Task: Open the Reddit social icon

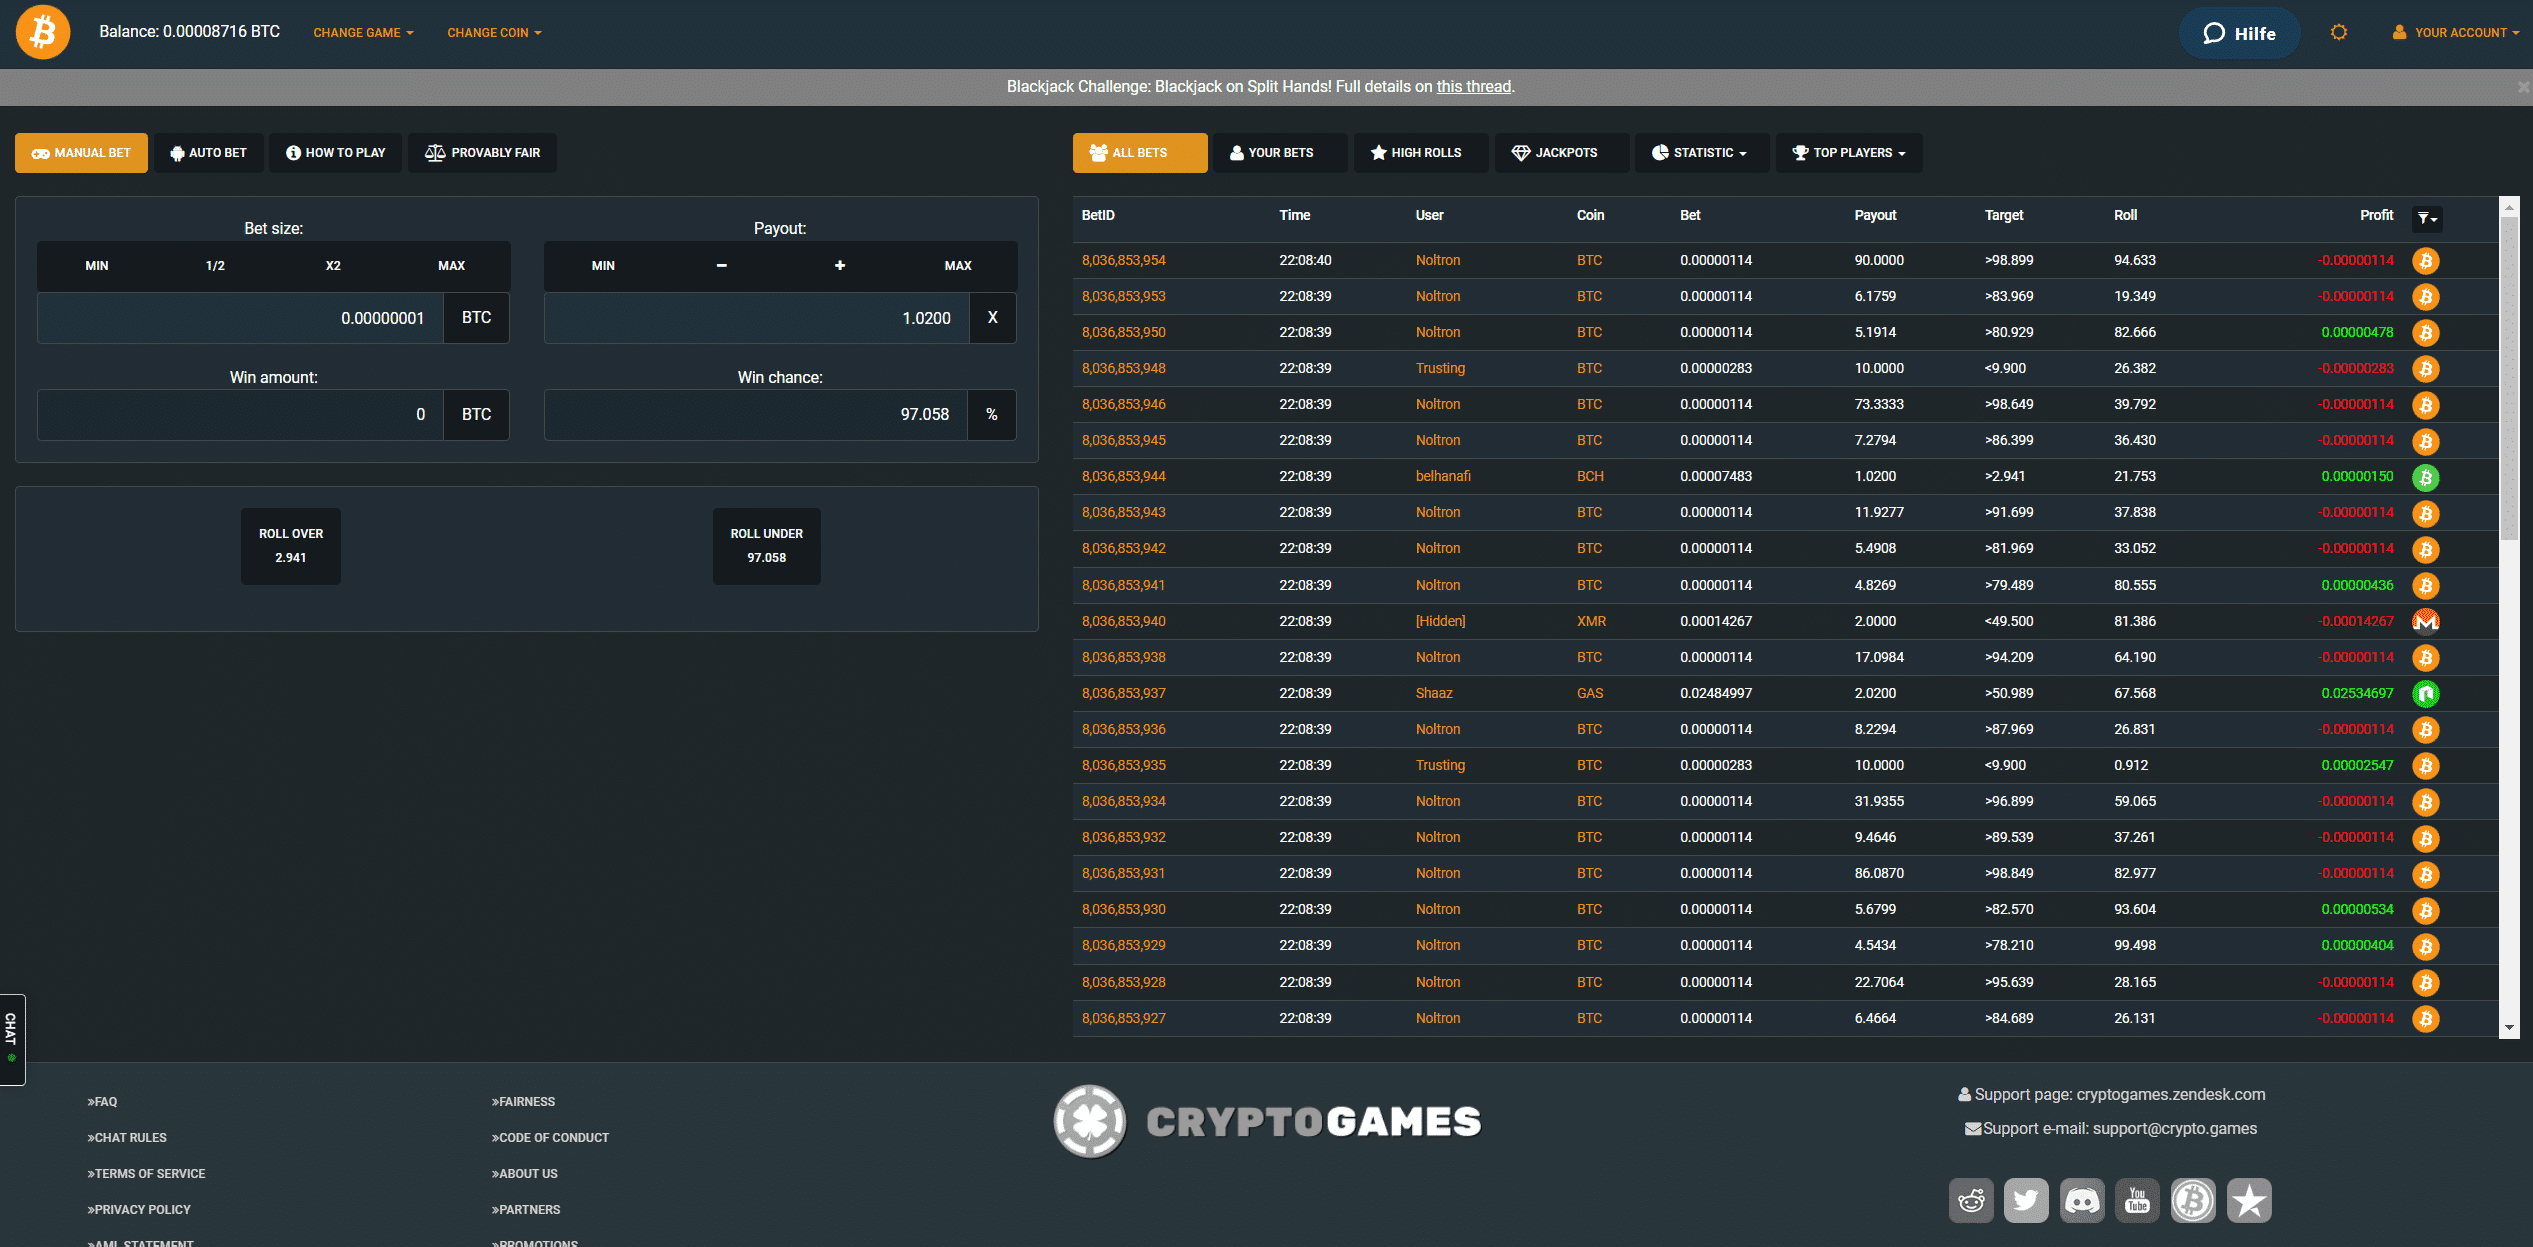Action: 1971,1200
